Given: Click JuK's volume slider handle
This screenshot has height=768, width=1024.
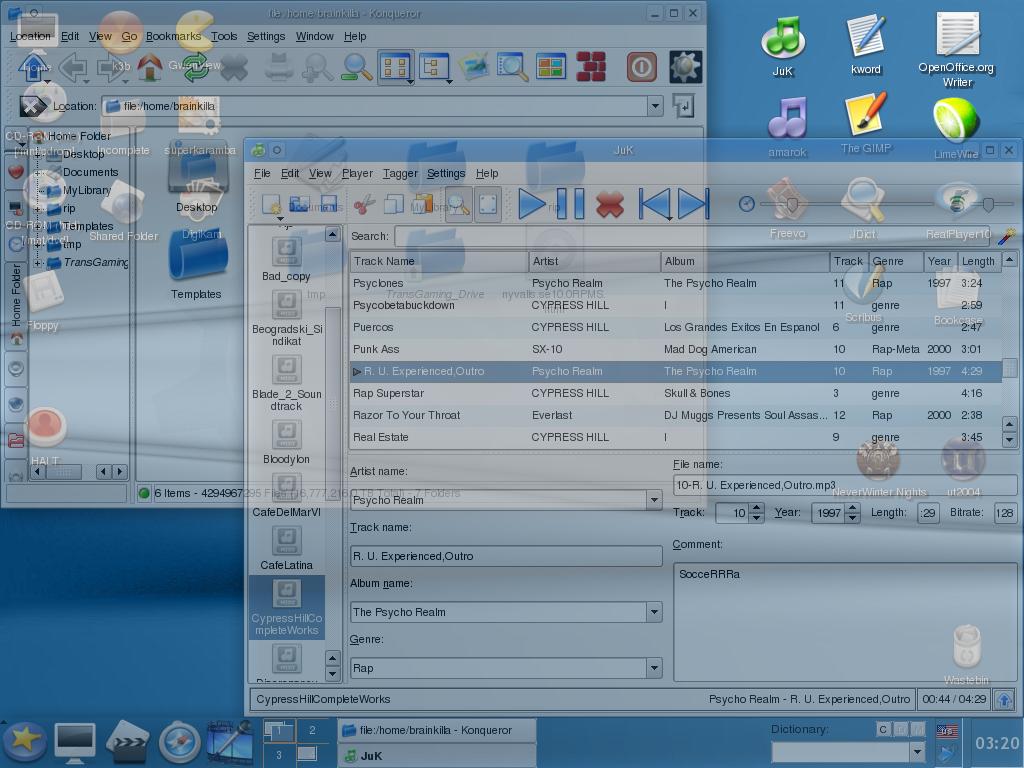Looking at the screenshot, I should pyautogui.click(x=989, y=205).
